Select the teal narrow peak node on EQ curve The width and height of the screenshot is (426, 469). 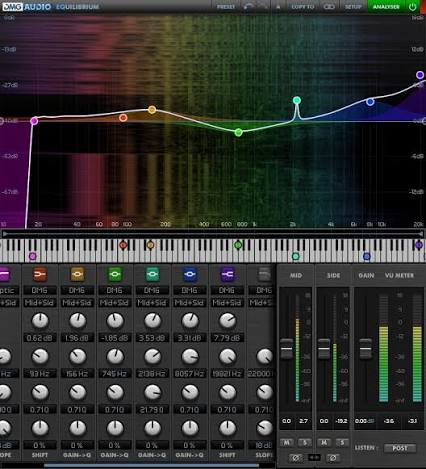tap(297, 100)
